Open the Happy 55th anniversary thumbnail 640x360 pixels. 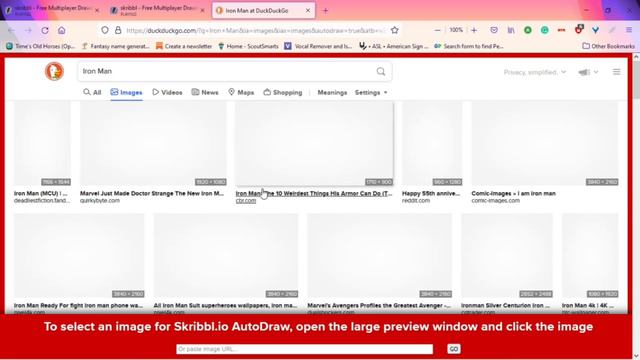tap(432, 144)
